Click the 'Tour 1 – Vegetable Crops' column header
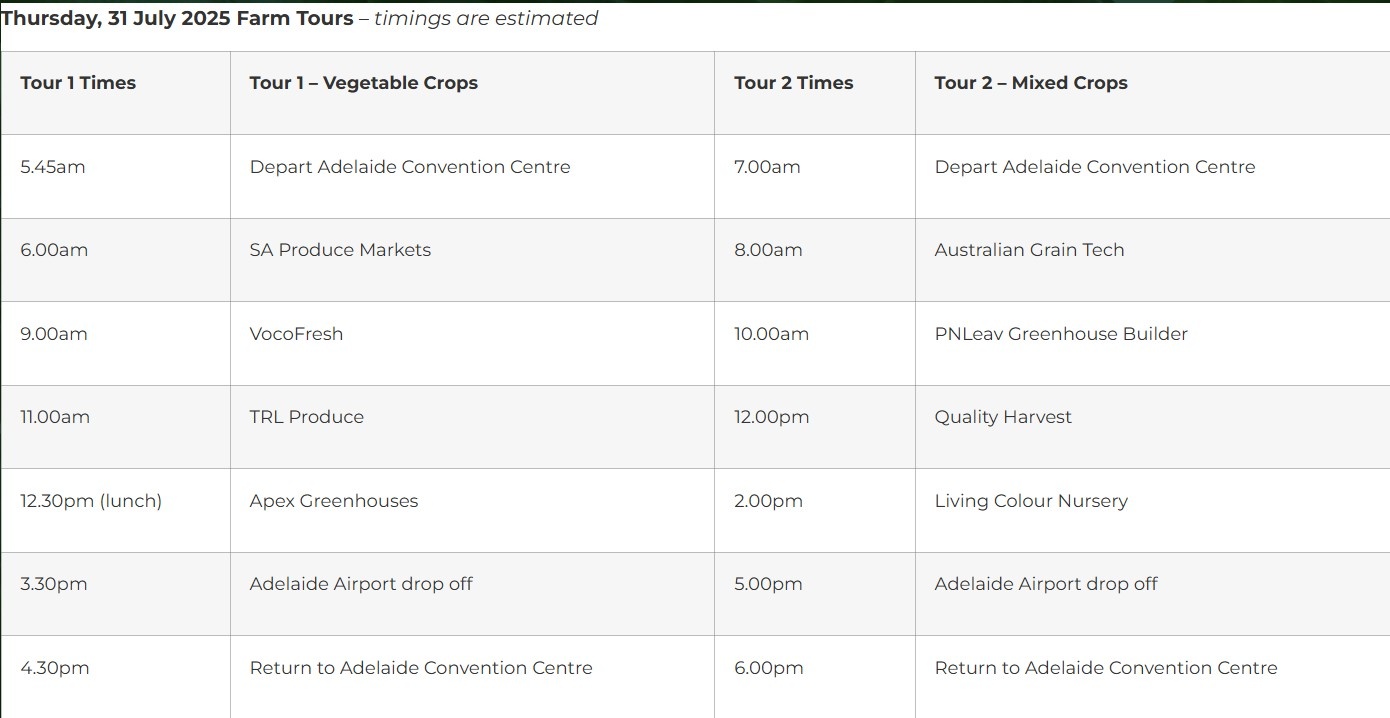 coord(364,83)
